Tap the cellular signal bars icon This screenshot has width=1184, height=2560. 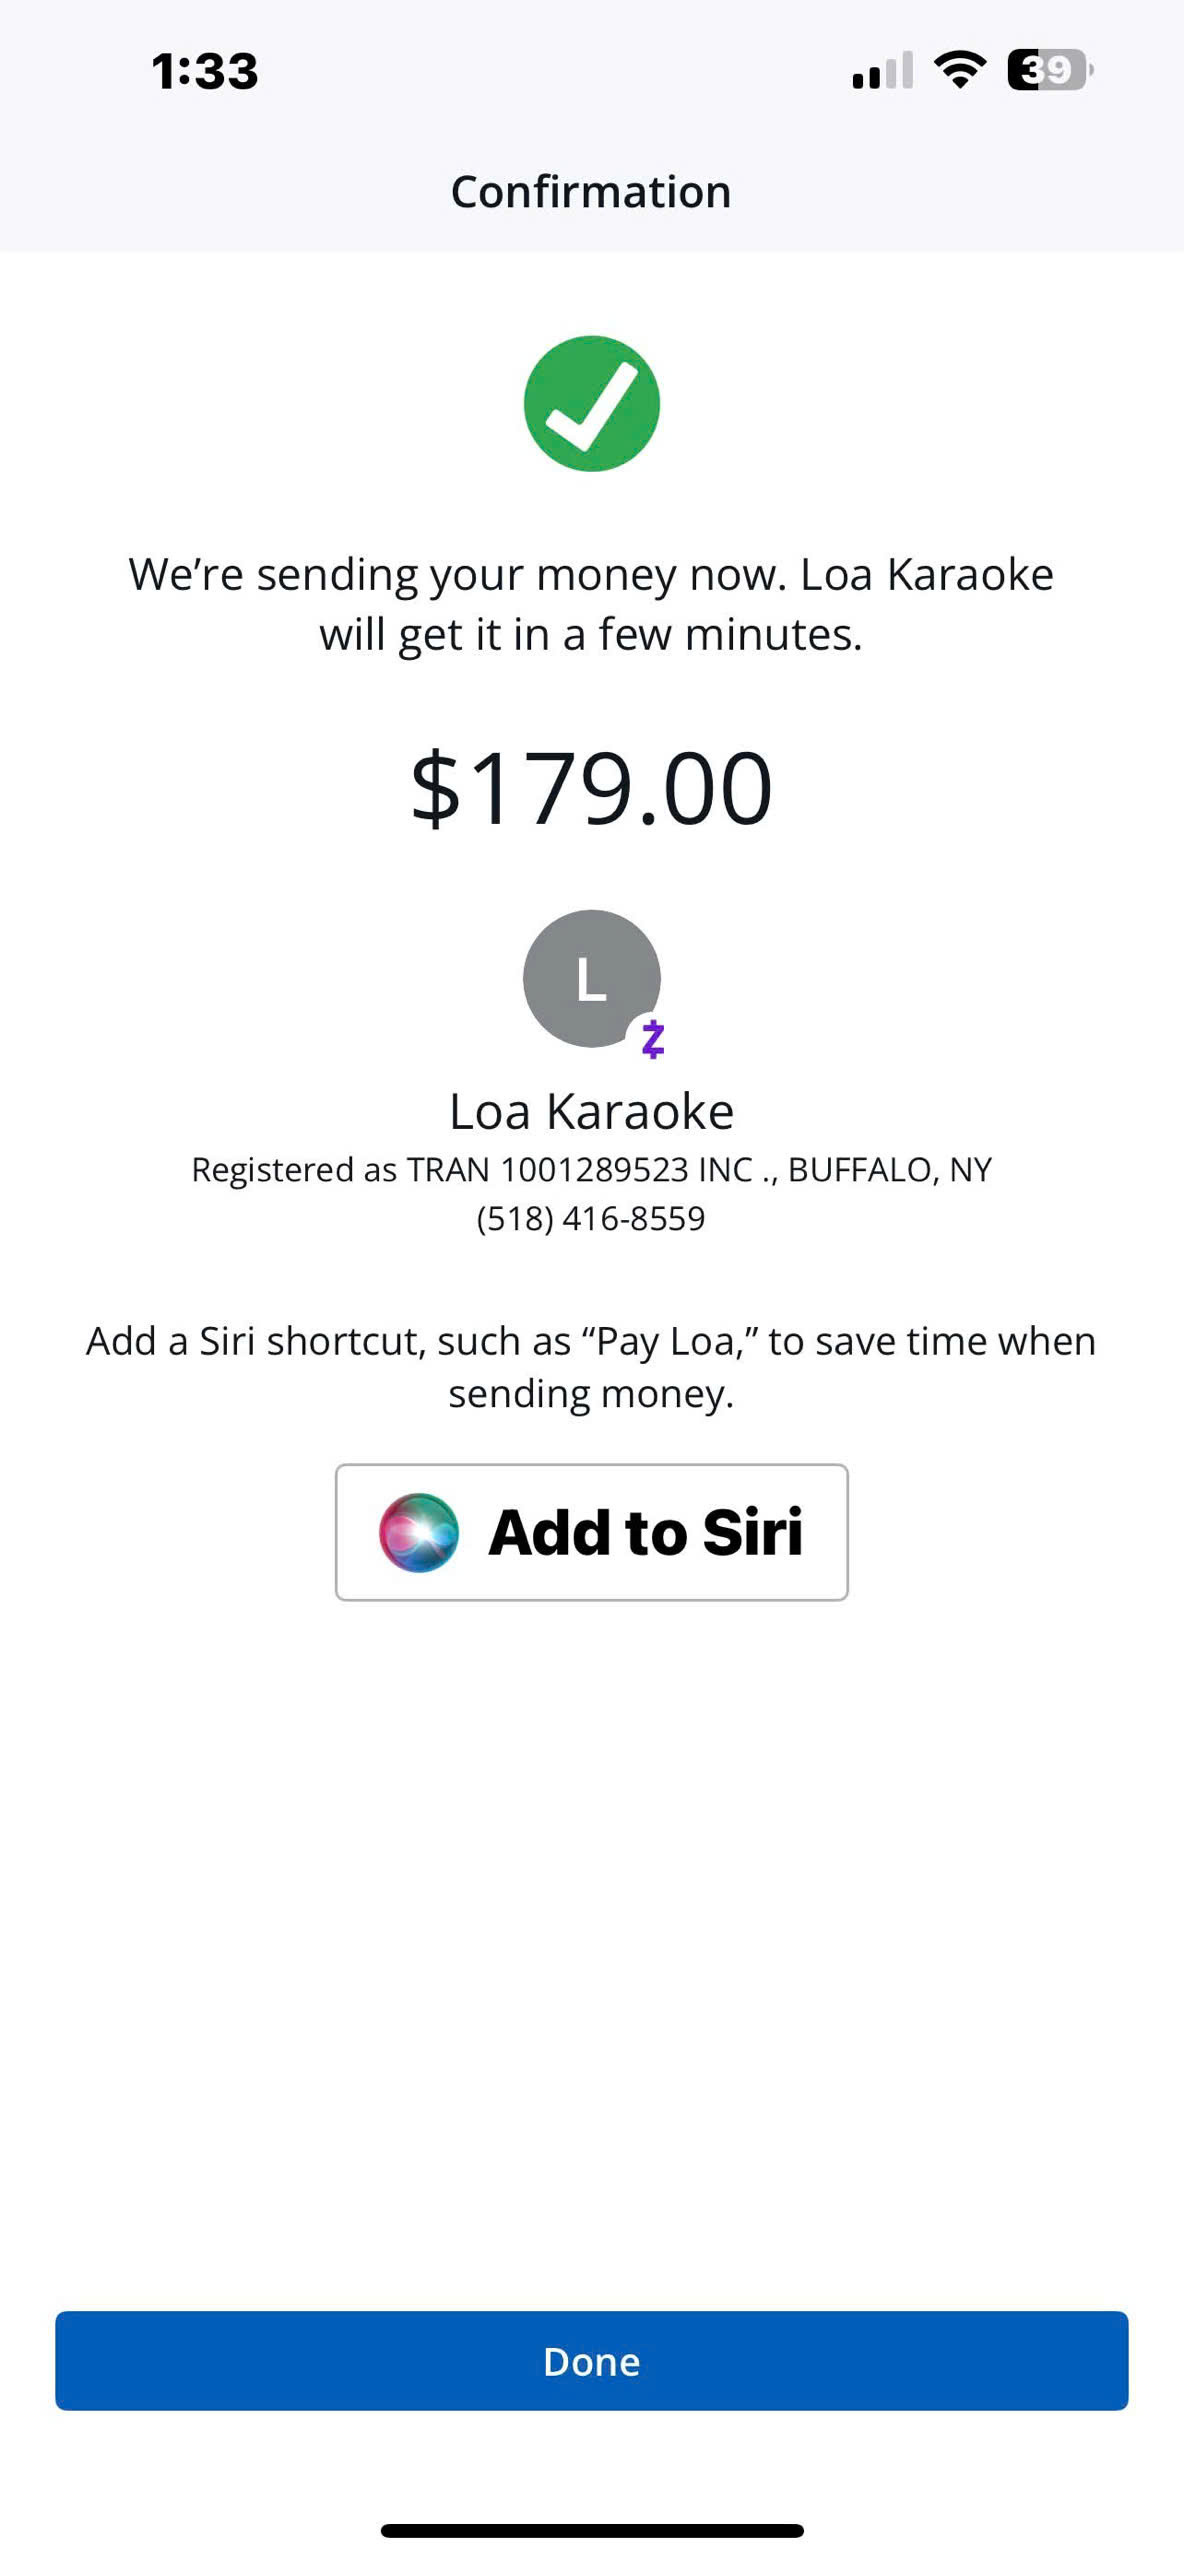(x=882, y=71)
